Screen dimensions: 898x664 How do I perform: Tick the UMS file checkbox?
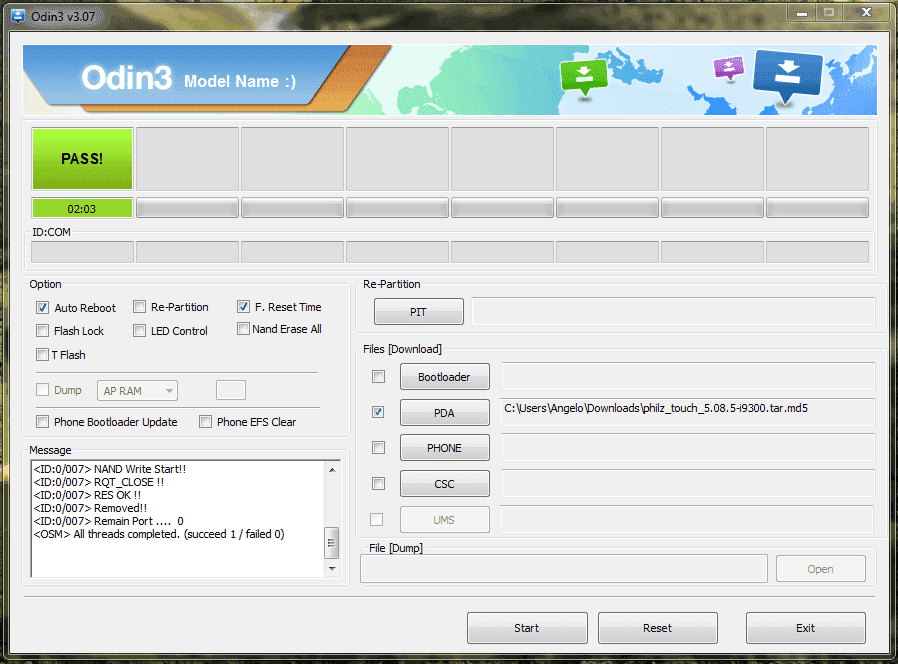point(376,520)
